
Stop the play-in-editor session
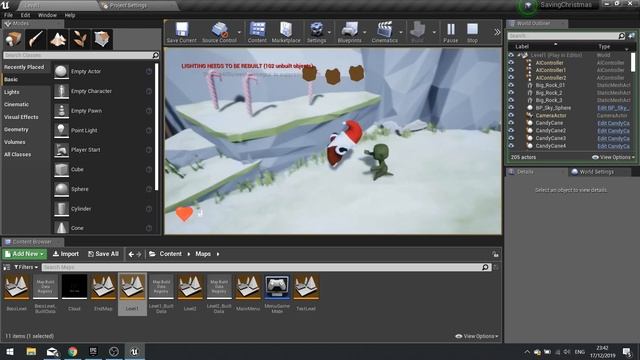[x=472, y=32]
